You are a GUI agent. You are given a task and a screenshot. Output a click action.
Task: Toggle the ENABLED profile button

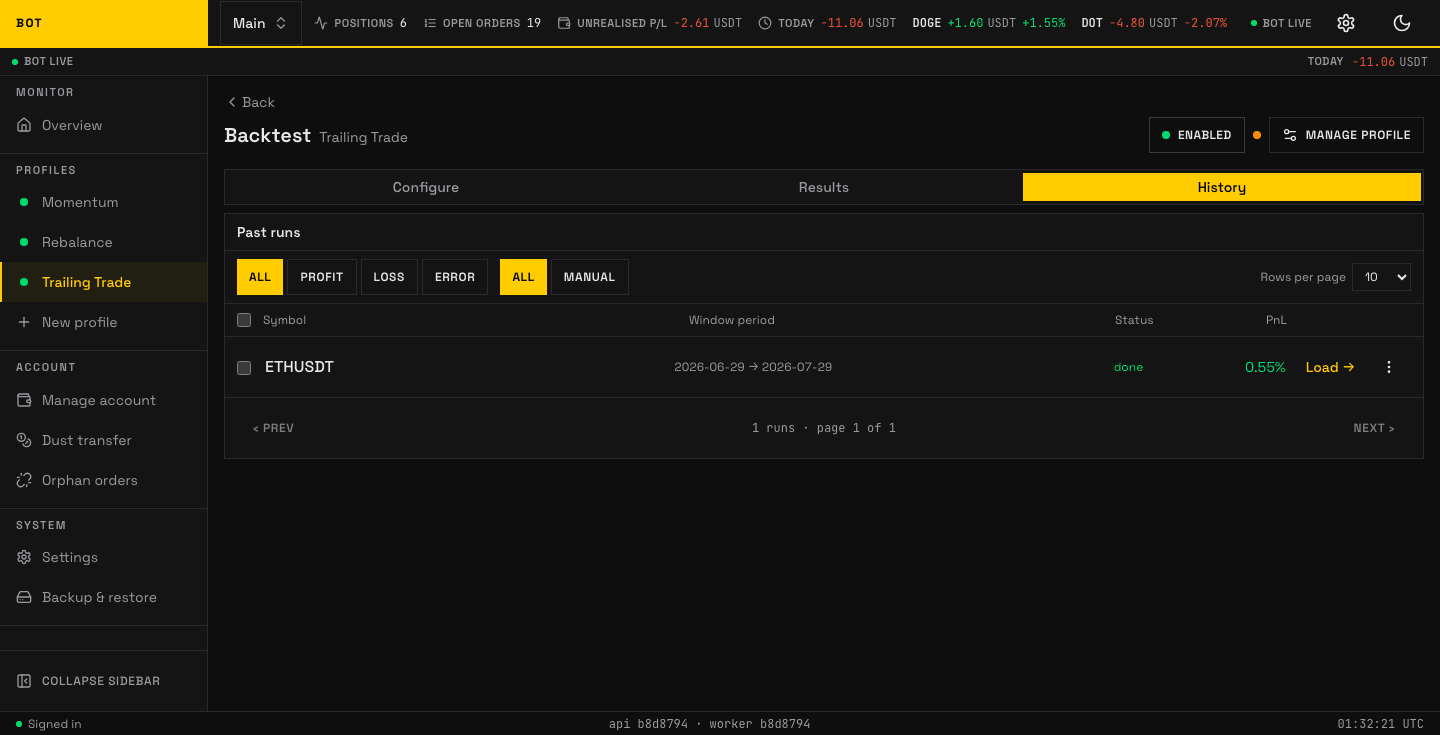click(x=1196, y=135)
